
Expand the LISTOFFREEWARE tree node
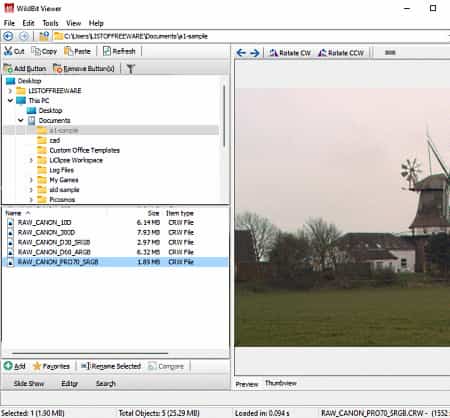10,91
